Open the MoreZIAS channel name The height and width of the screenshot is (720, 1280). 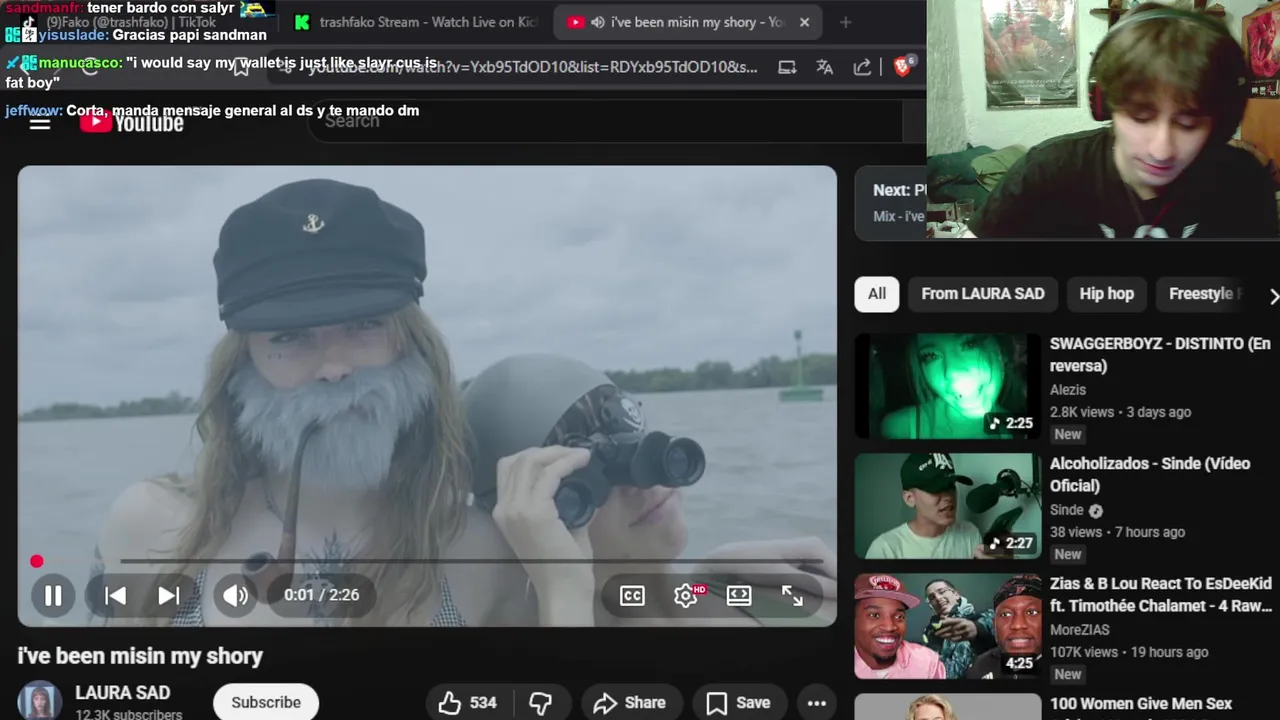point(1080,630)
